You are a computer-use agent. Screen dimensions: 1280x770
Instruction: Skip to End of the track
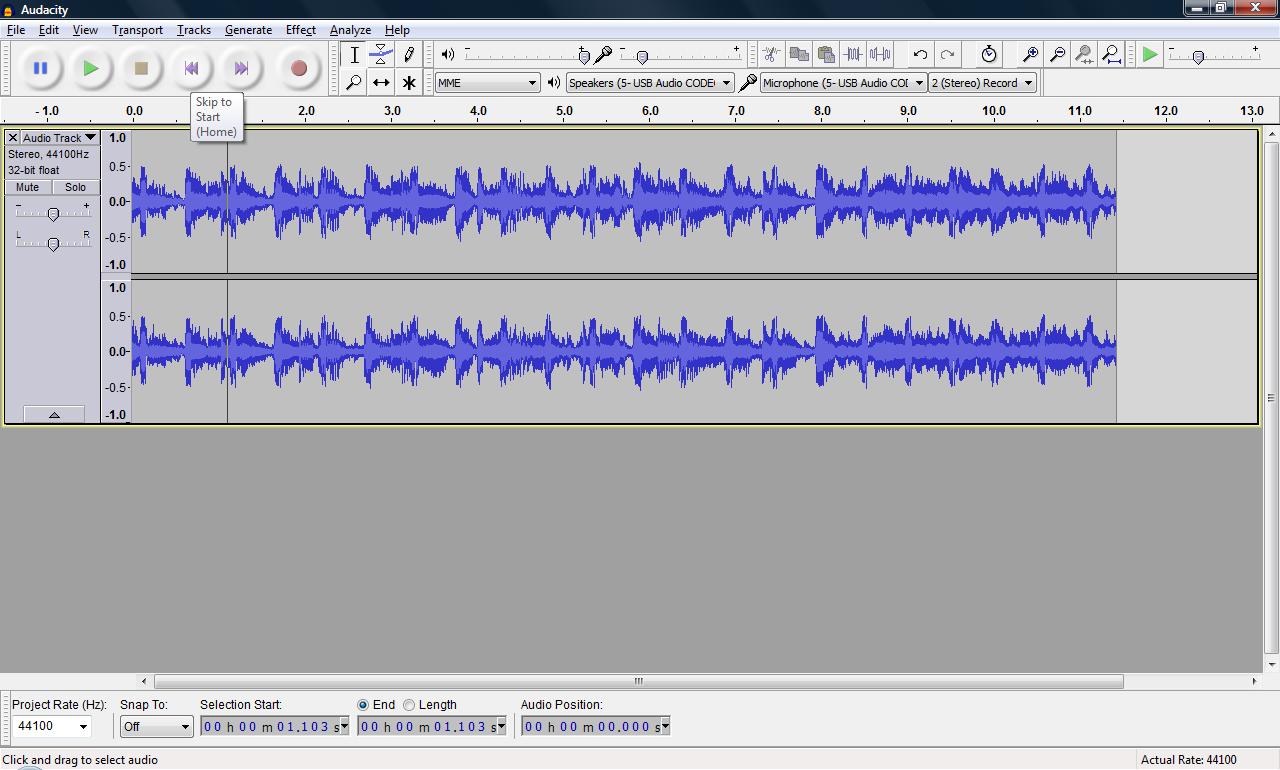click(x=241, y=68)
